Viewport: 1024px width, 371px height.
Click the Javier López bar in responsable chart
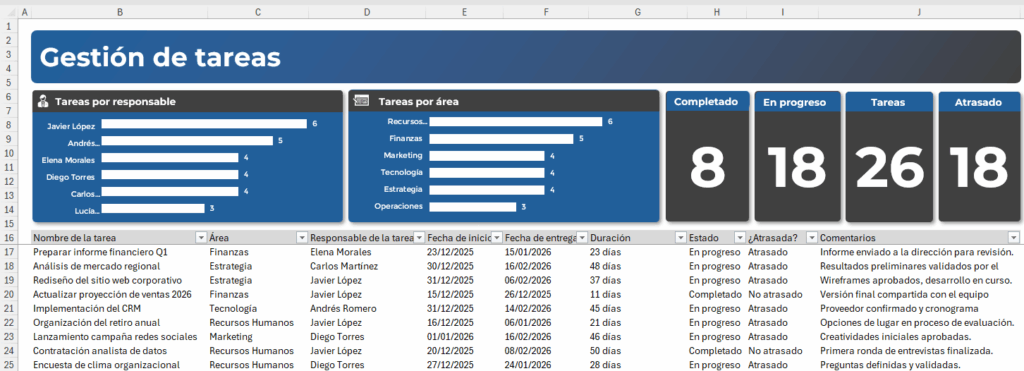tap(204, 123)
